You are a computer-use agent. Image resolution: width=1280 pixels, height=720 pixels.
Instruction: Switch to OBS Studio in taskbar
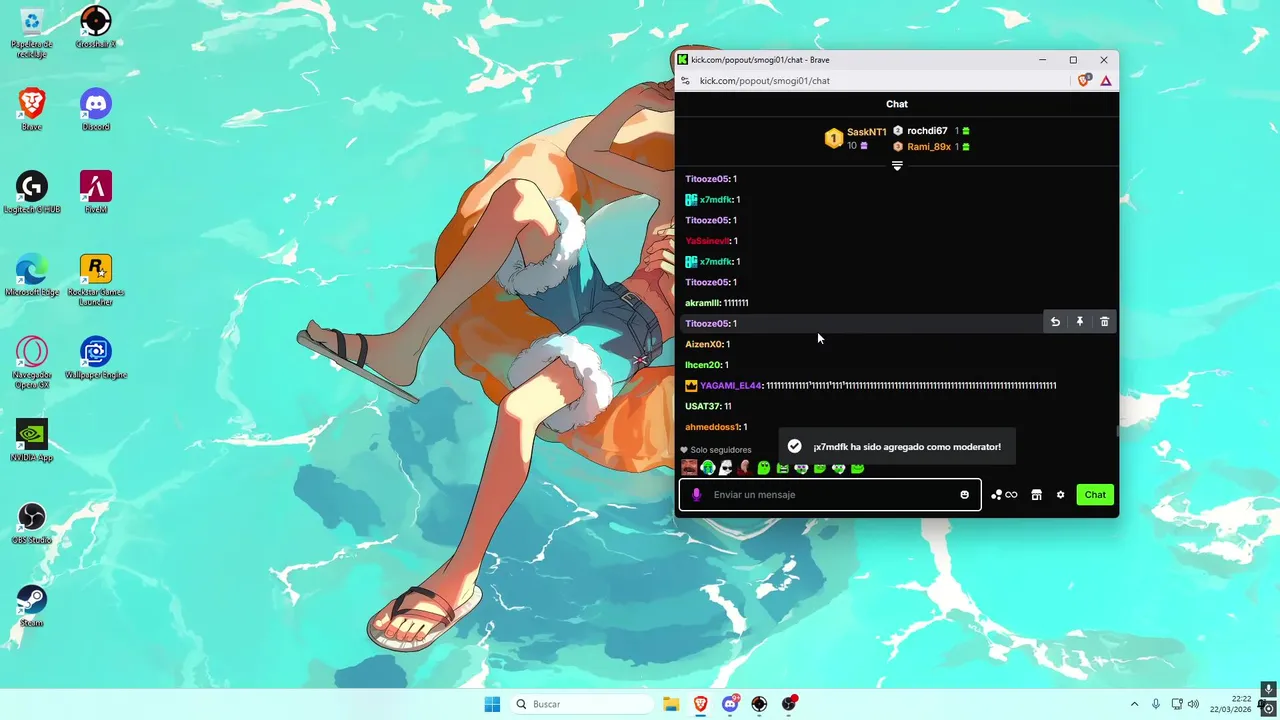pos(789,705)
